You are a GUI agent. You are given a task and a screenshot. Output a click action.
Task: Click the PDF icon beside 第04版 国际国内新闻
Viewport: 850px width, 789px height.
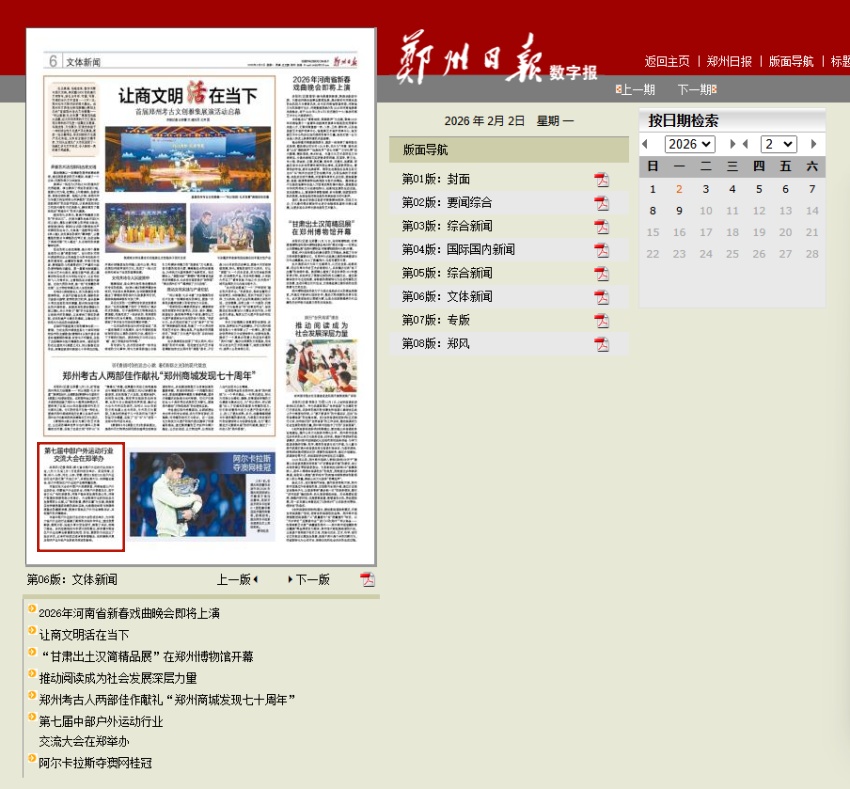[601, 250]
